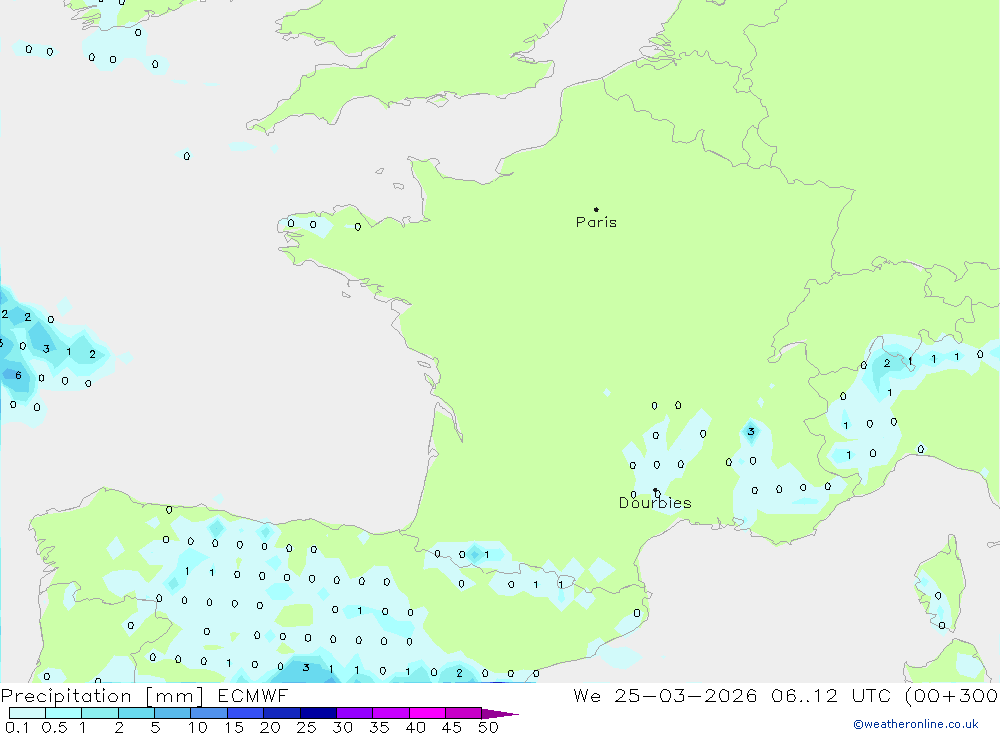1000x733 pixels.
Task: Pick the 30–35 mm legend color cell
Action: pos(354,713)
